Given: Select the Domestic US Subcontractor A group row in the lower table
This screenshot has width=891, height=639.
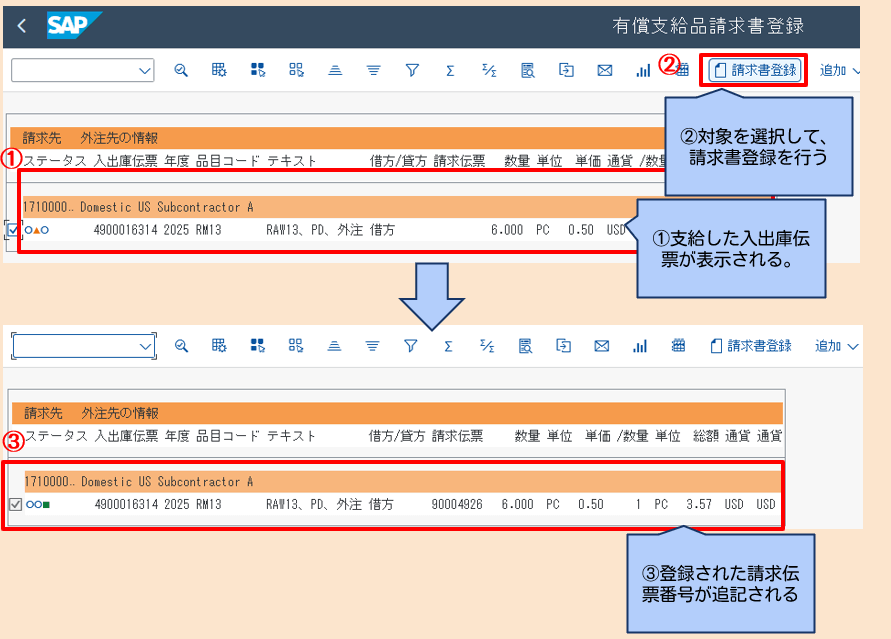Looking at the screenshot, I should point(403,482).
